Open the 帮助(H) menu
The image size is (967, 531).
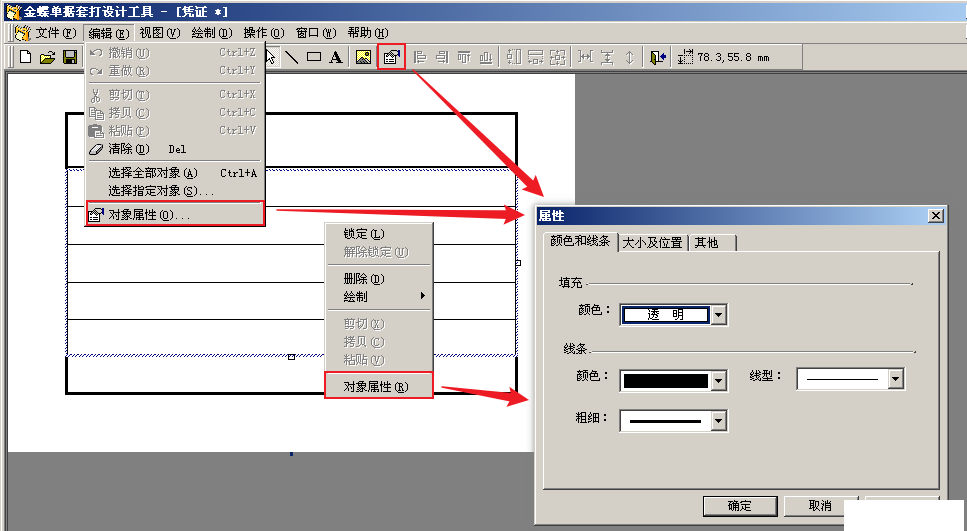tap(368, 33)
